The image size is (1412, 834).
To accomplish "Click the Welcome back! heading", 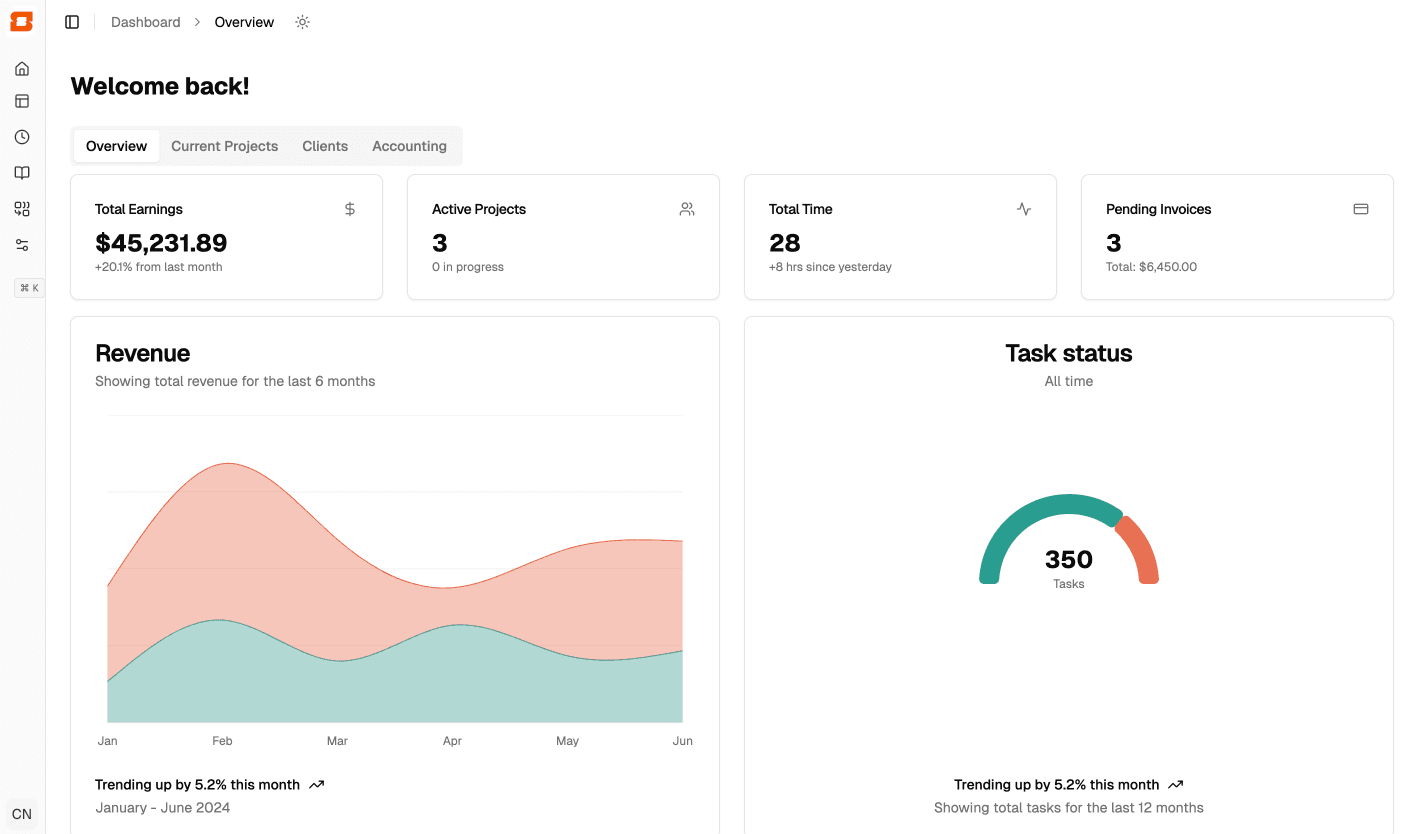I will pyautogui.click(x=160, y=86).
